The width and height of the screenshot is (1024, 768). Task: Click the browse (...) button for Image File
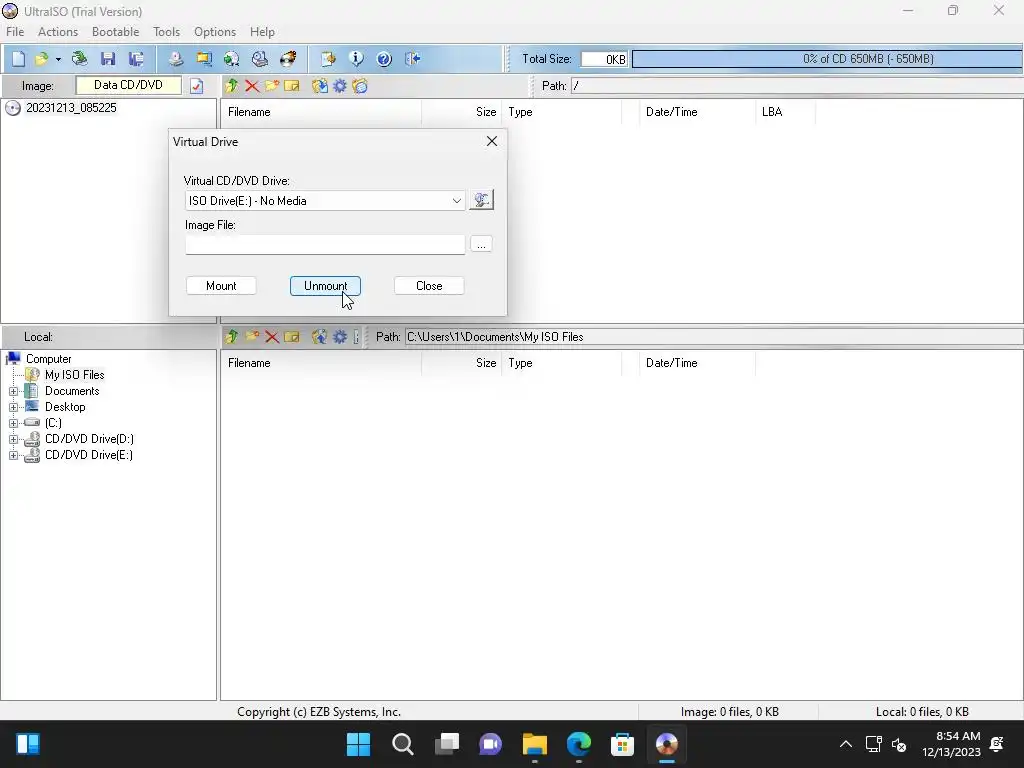pos(481,244)
